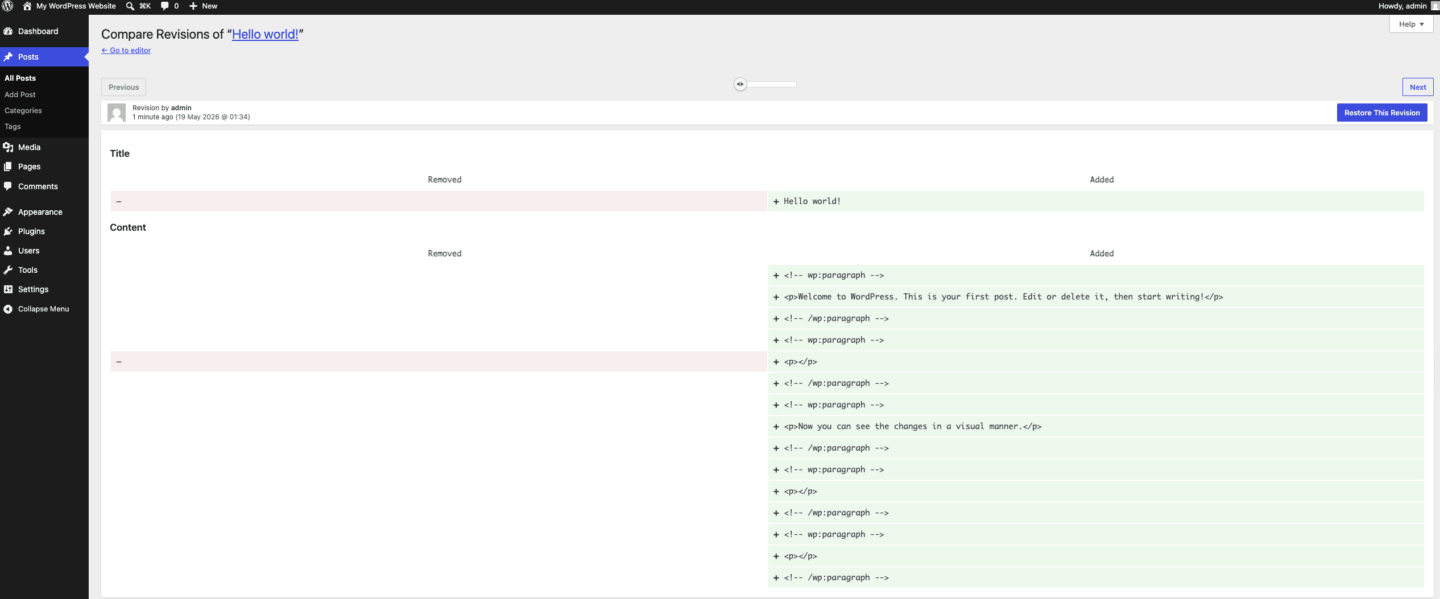This screenshot has width=1440, height=599.
Task: Click the Go to editor link
Action: (126, 50)
